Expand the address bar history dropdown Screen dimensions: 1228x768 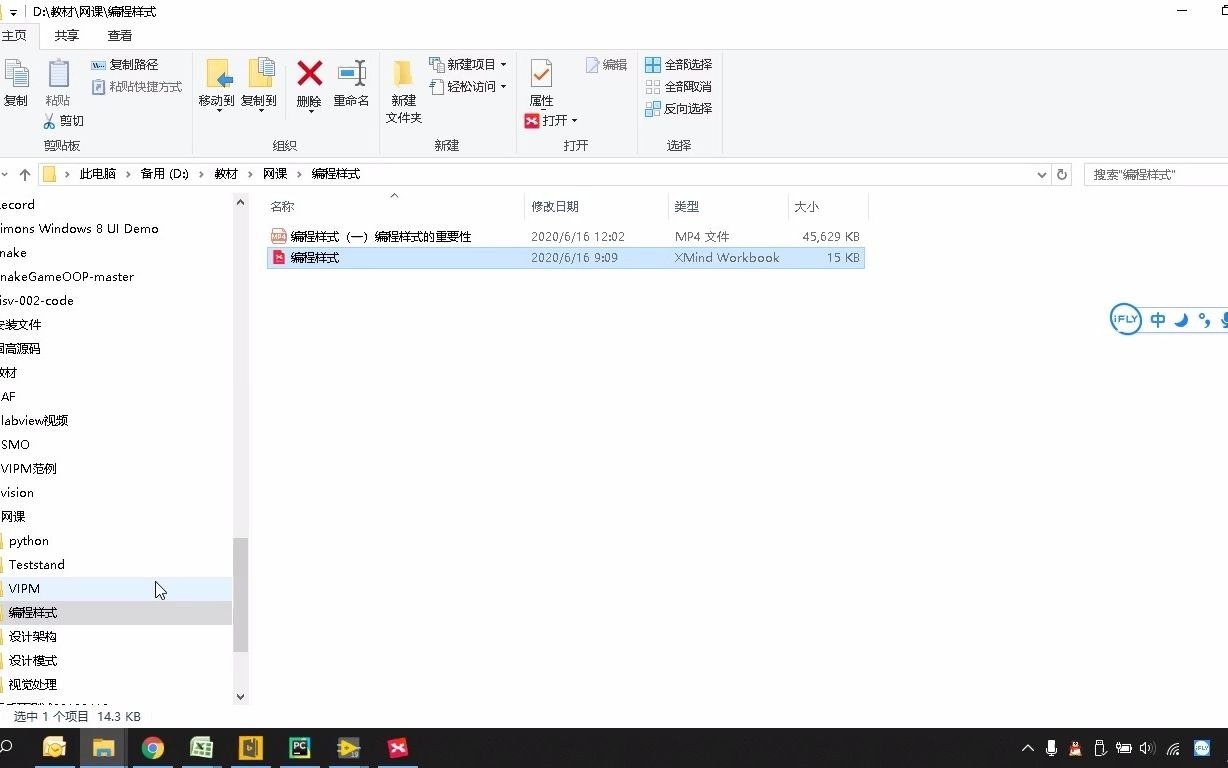[1042, 173]
